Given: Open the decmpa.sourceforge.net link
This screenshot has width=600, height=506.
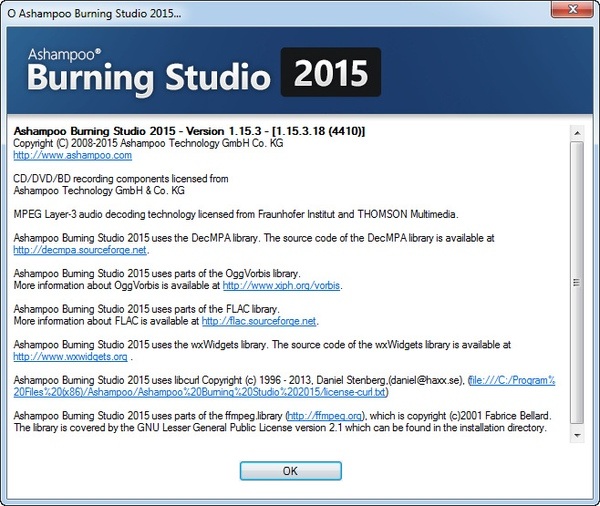Looking at the screenshot, I should pos(80,250).
